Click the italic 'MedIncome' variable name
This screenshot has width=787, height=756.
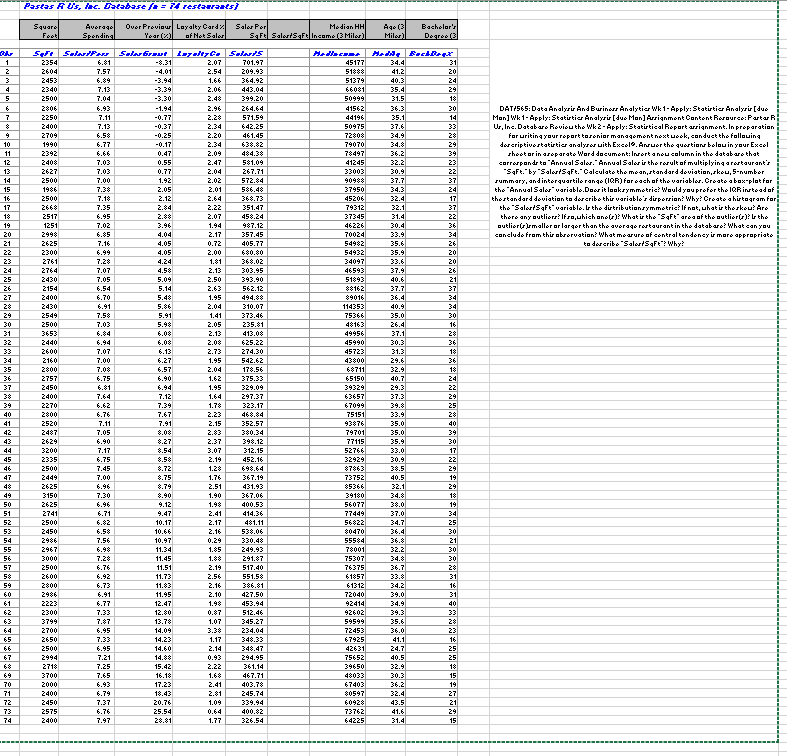click(x=337, y=54)
